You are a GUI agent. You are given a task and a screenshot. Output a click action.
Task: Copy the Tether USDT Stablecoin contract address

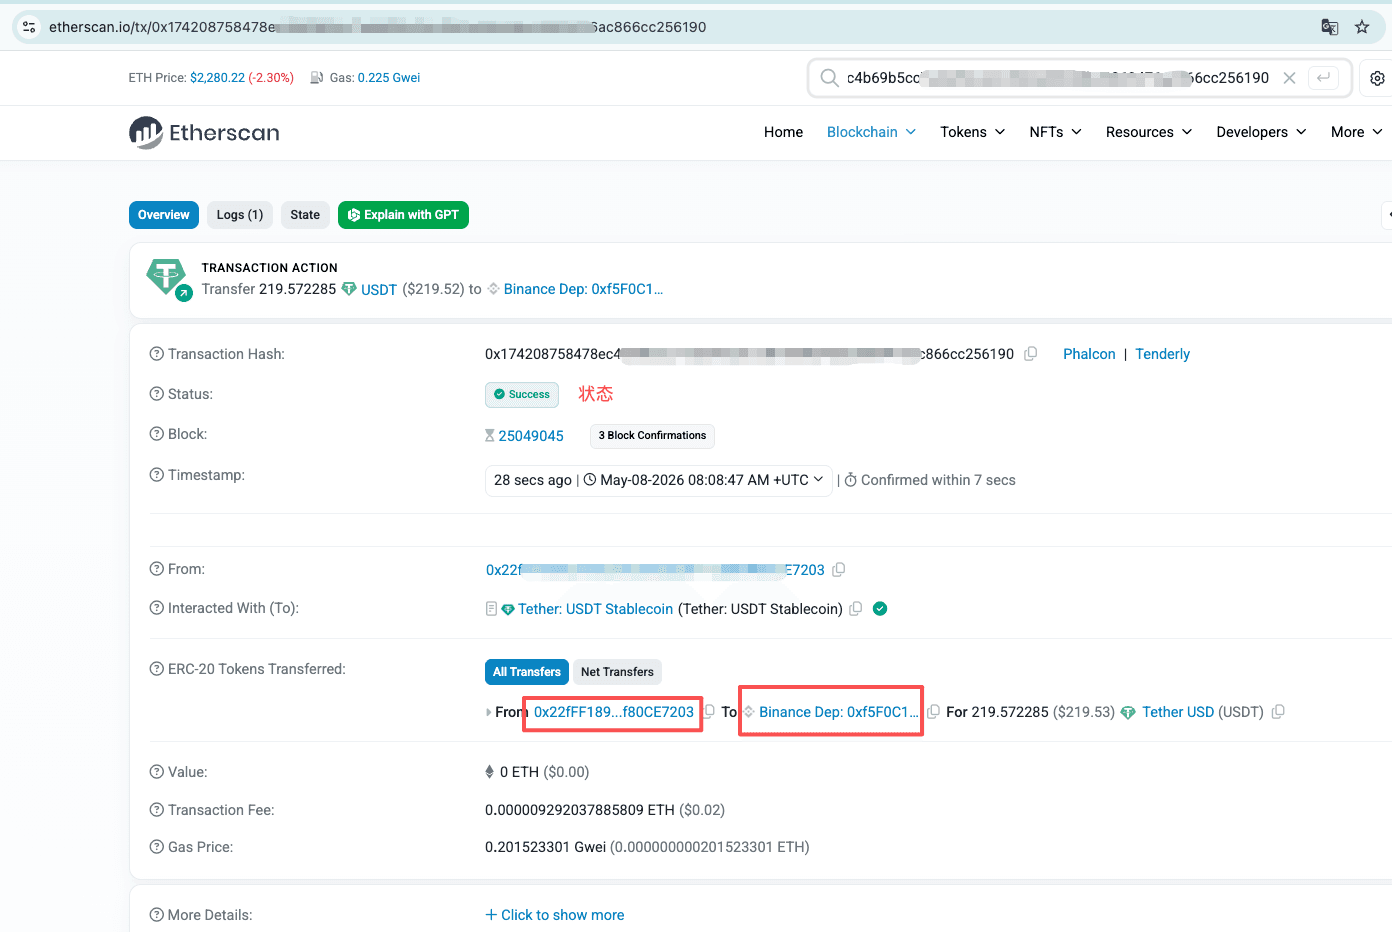click(856, 609)
